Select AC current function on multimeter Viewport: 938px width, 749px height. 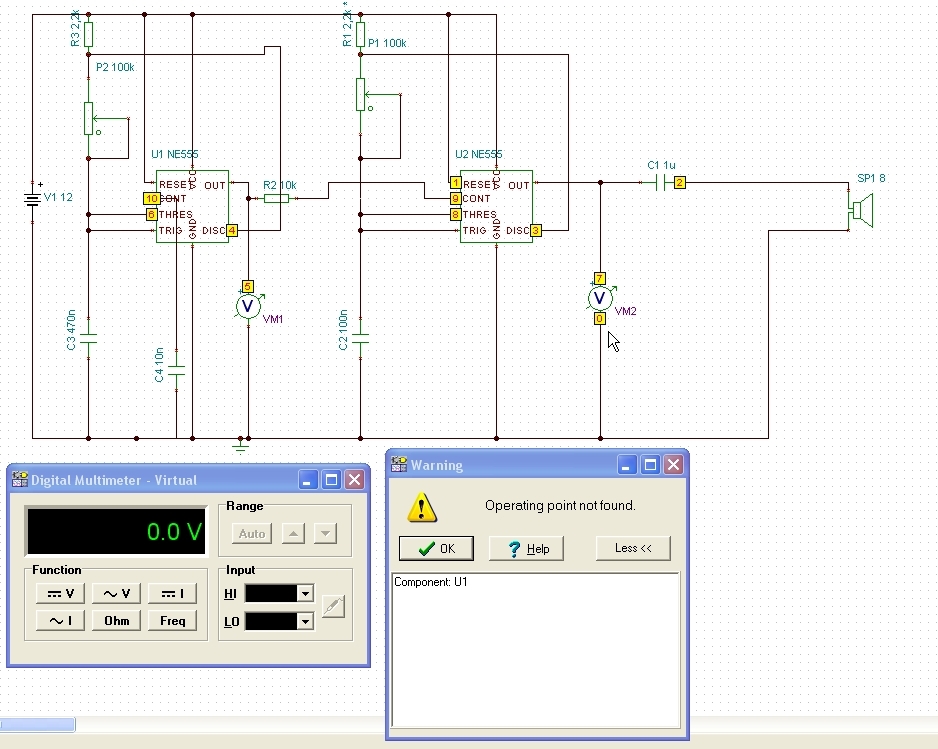click(x=60, y=620)
